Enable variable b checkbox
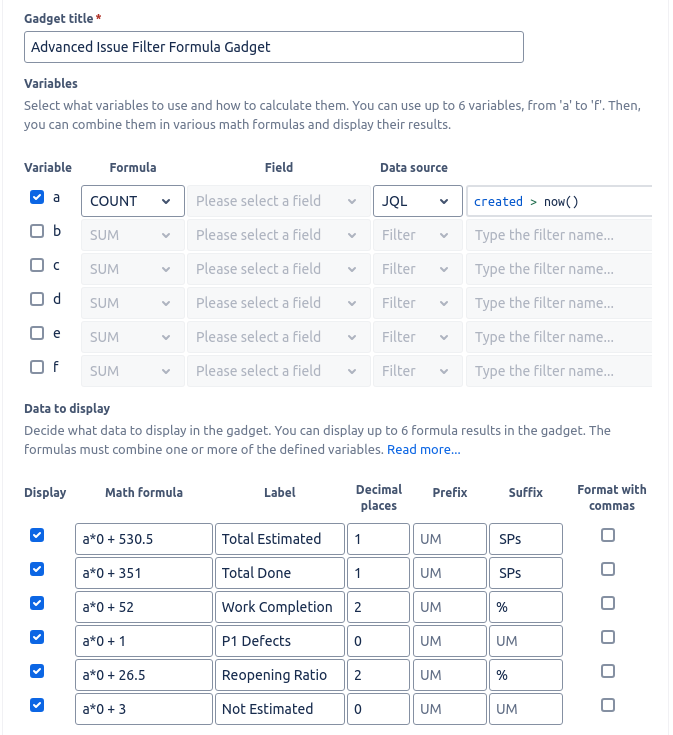 pos(37,232)
